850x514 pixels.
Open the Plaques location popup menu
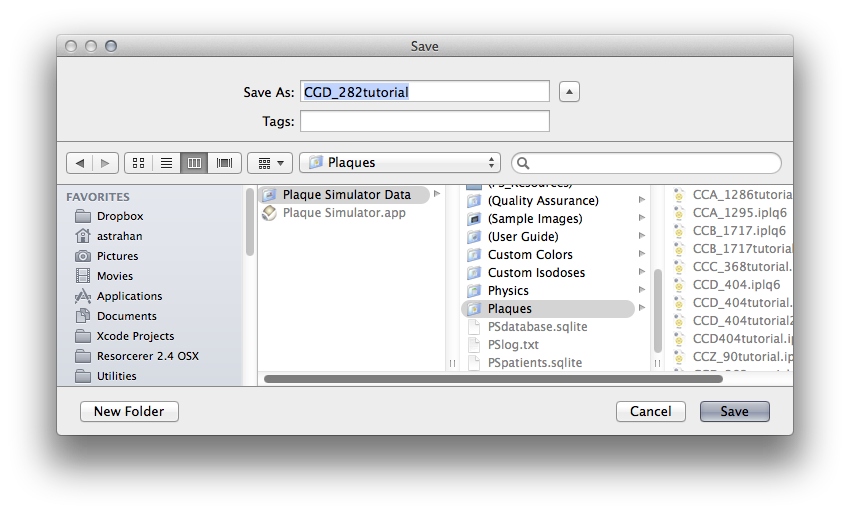[x=400, y=162]
